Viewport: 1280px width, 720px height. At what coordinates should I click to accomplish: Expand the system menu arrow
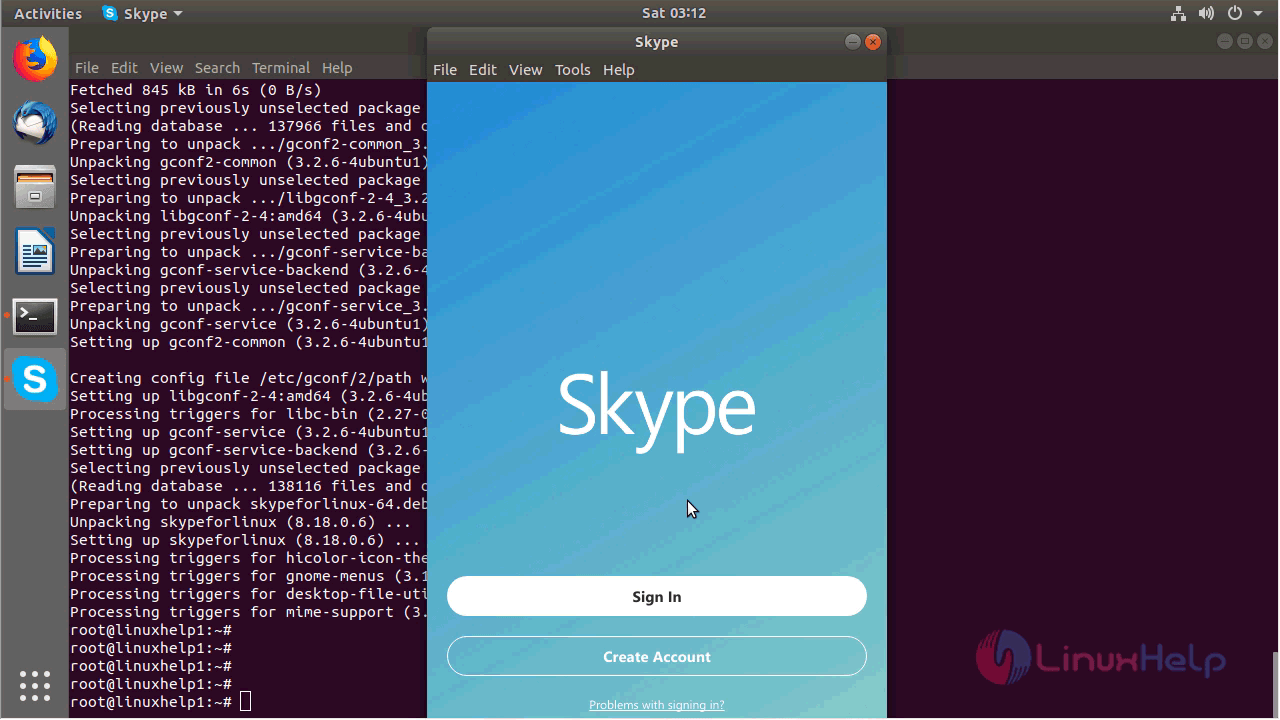(x=1258, y=14)
